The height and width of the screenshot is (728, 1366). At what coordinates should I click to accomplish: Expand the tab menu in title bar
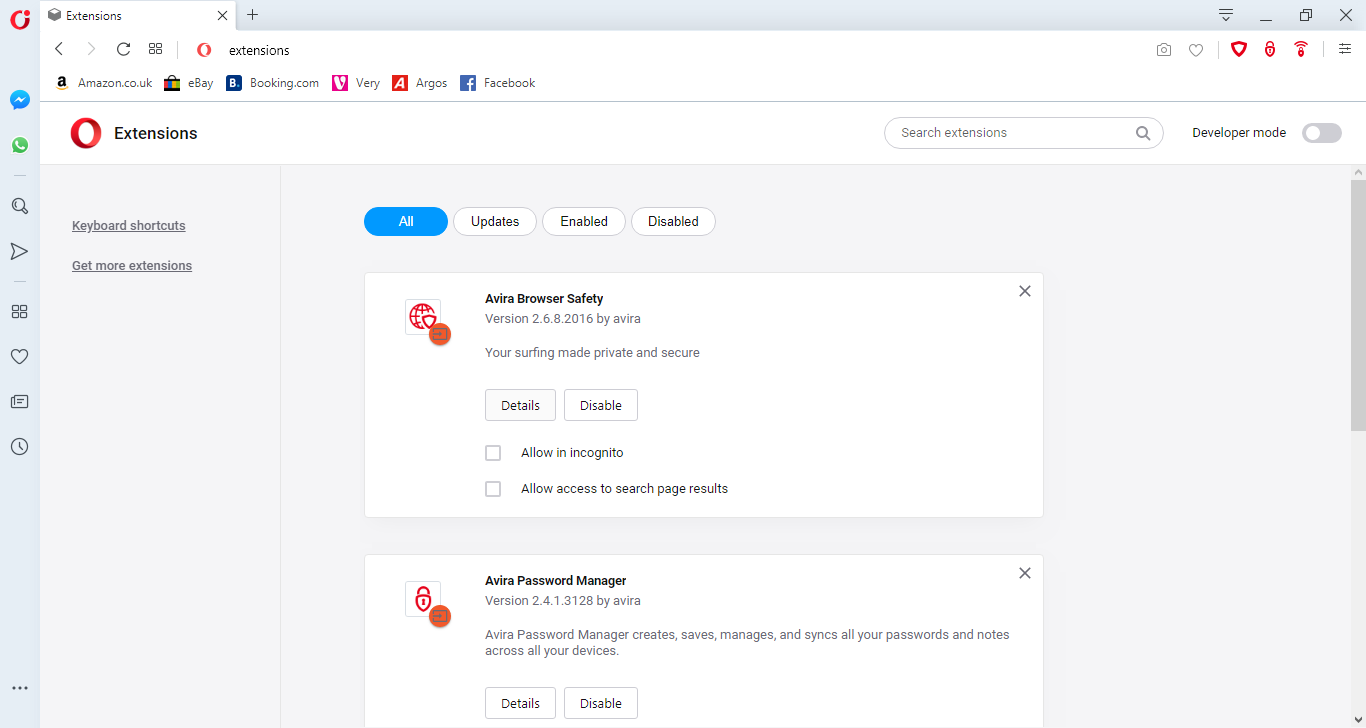tap(1226, 15)
